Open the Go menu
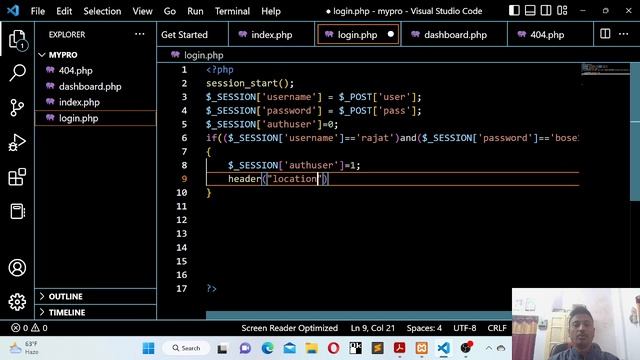 pos(169,11)
